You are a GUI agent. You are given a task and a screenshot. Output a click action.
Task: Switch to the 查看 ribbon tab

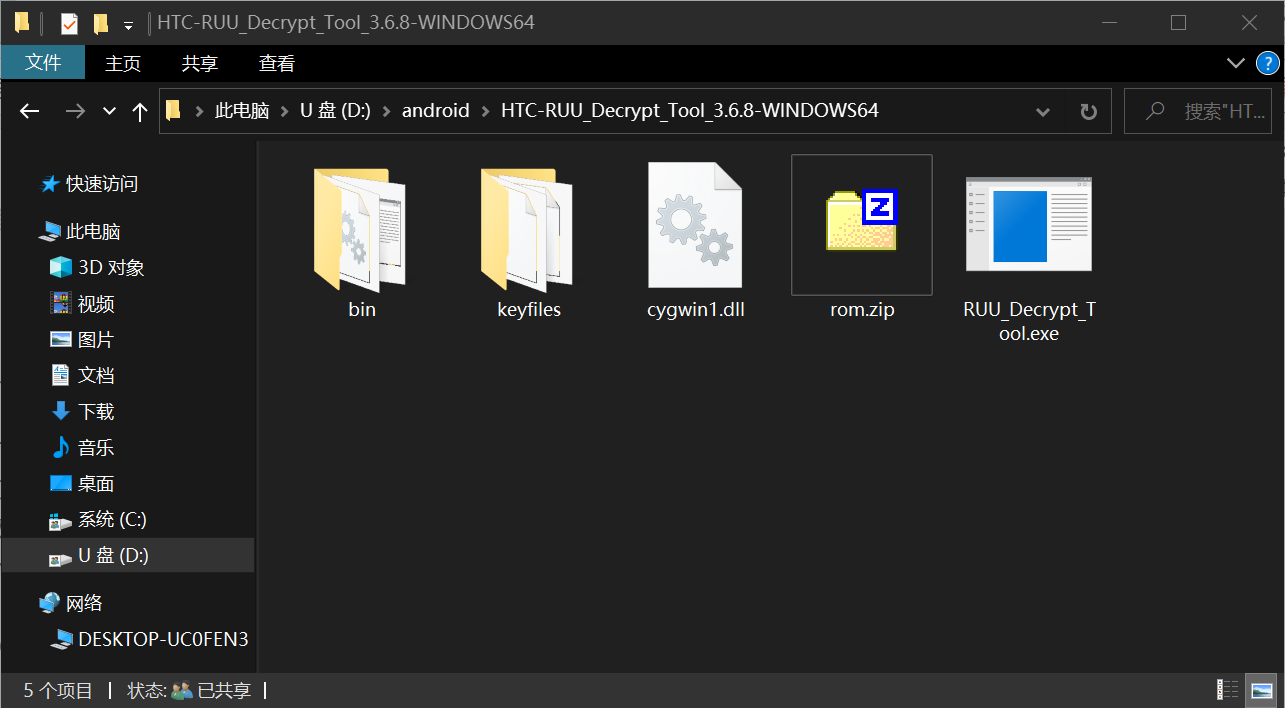[277, 63]
